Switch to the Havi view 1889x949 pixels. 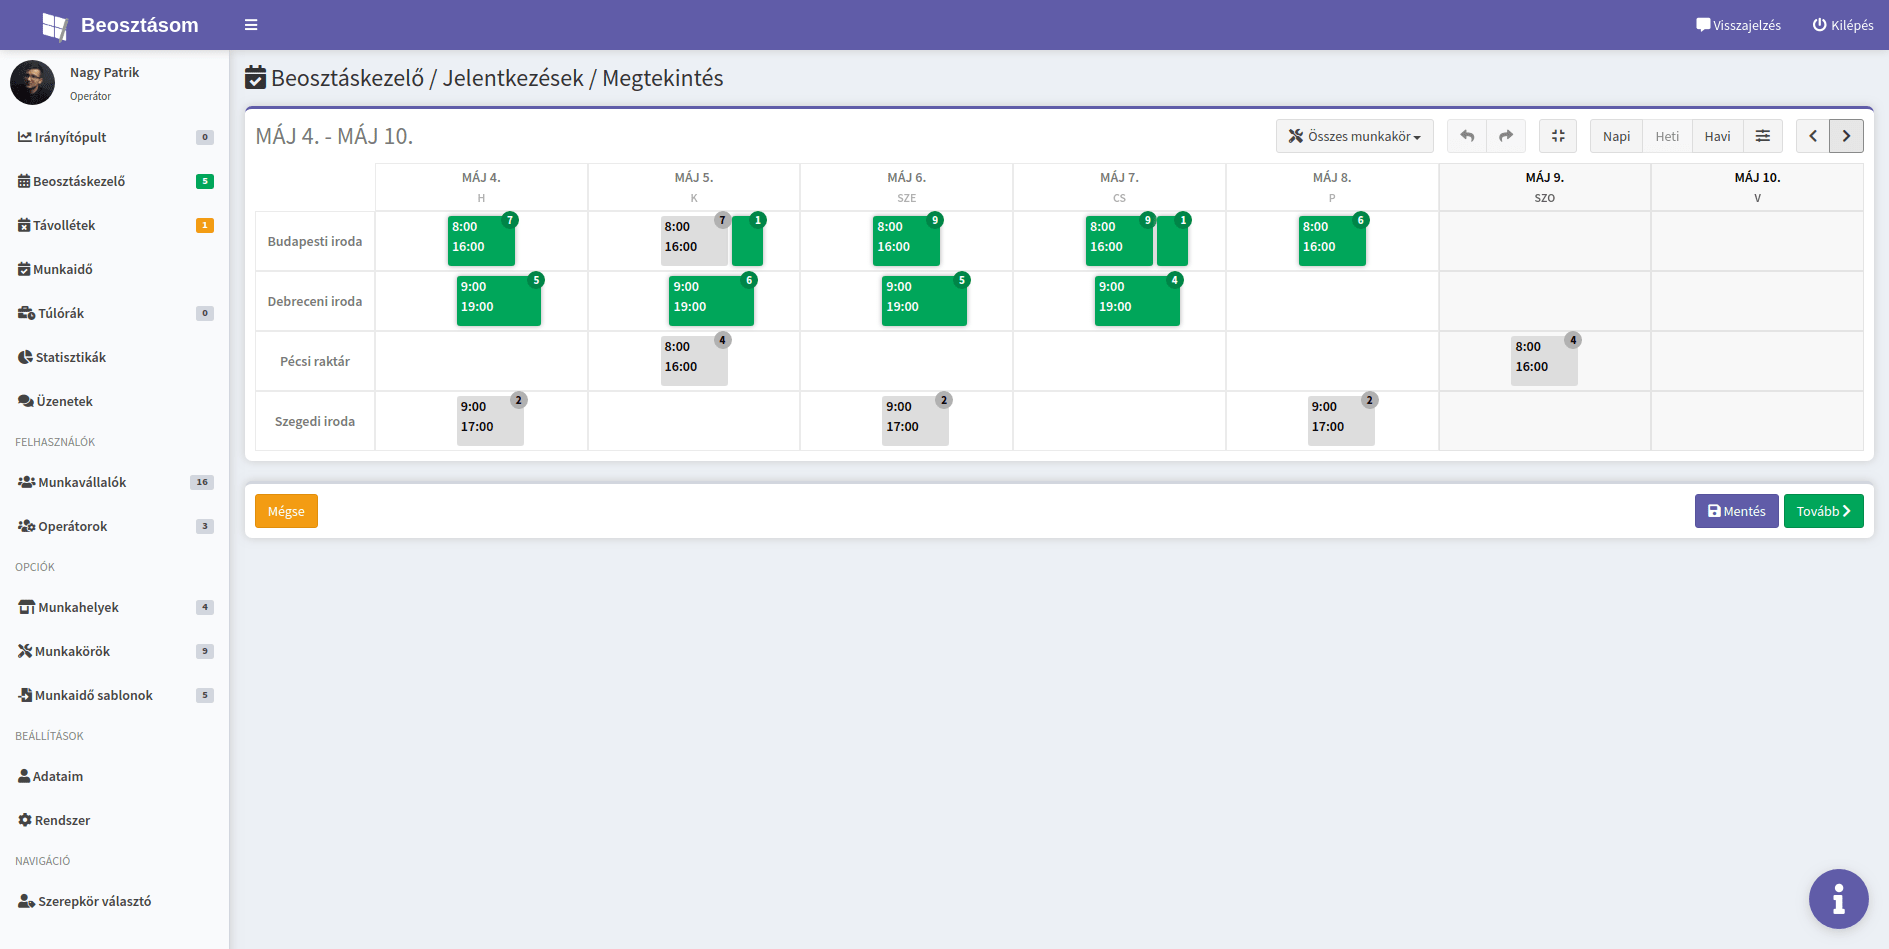[1717, 136]
